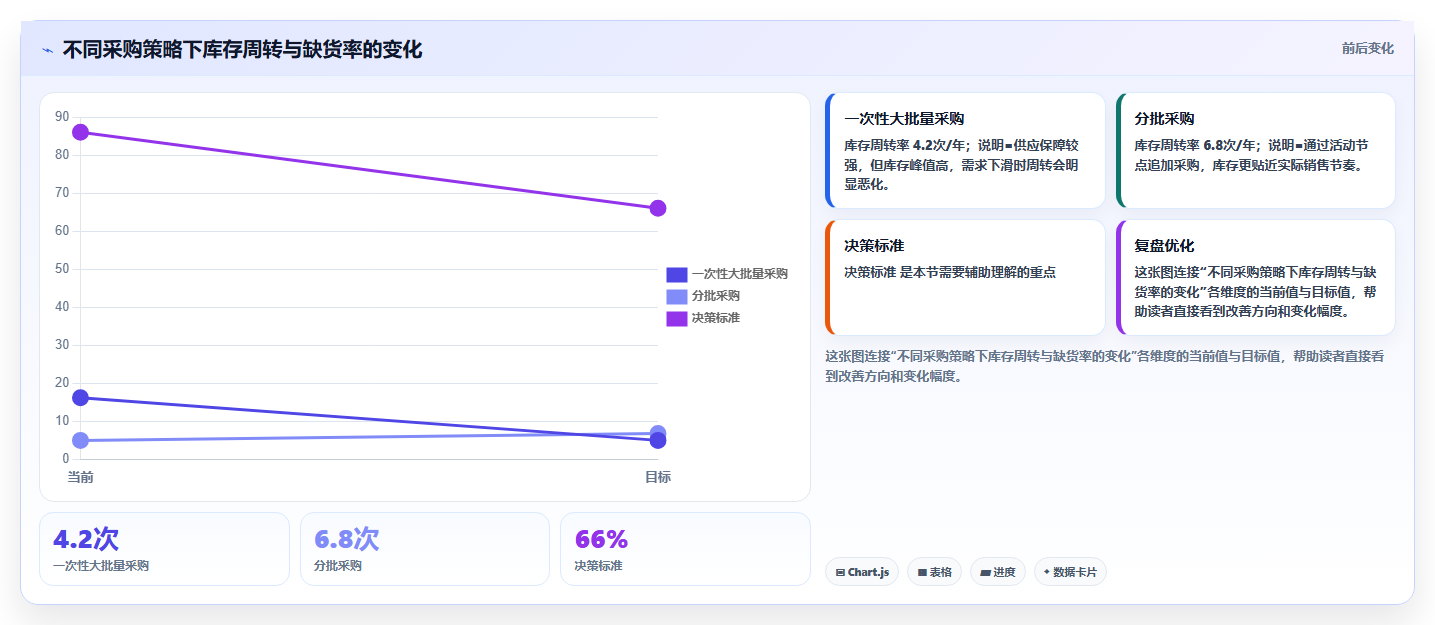Click the purple 决策标准 point at 目标
Screen dimensions: 1435x625
click(x=658, y=208)
